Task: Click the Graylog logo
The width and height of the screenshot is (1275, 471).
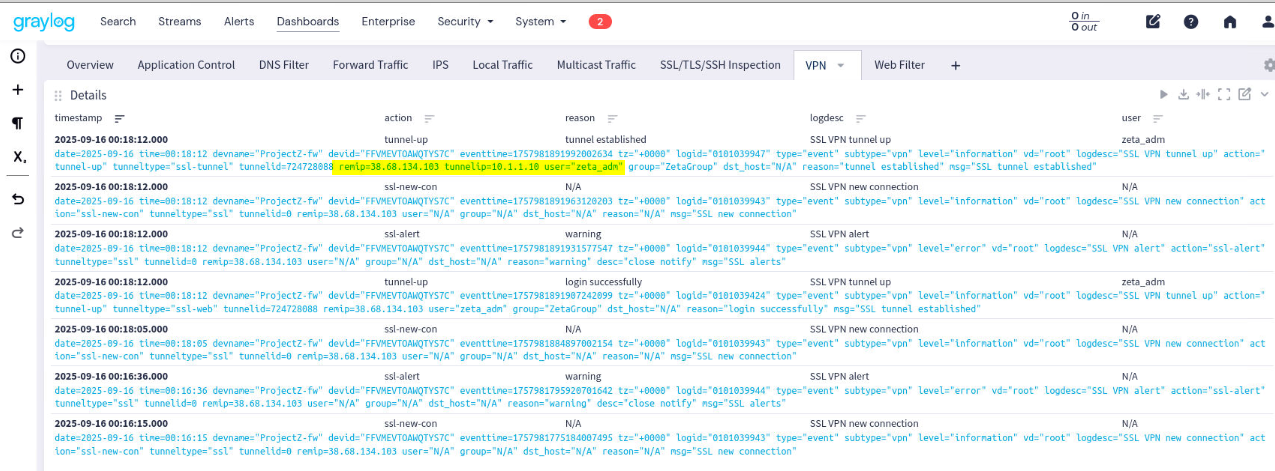Action: (45, 21)
